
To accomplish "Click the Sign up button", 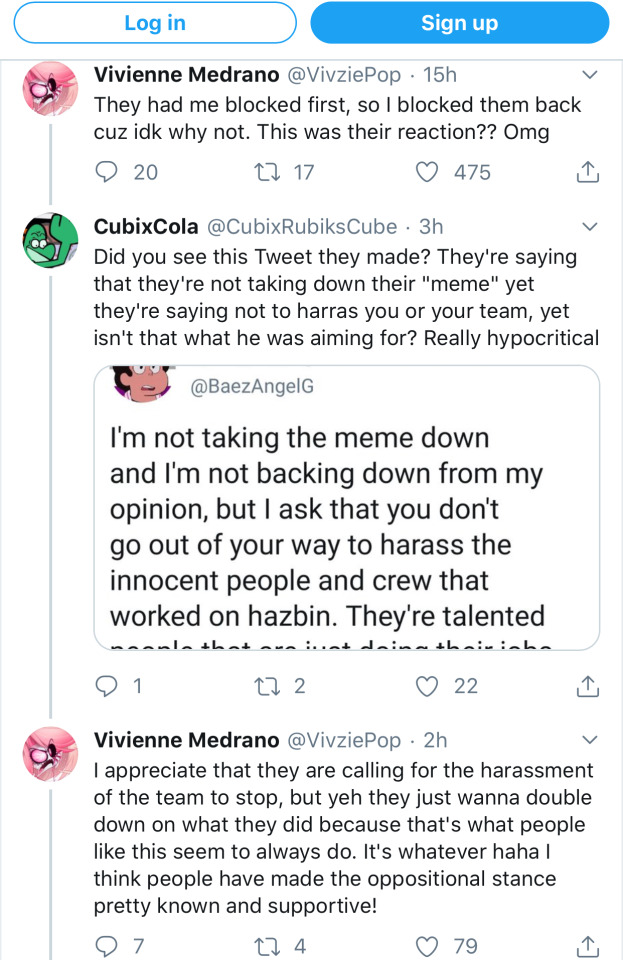I will point(459,23).
